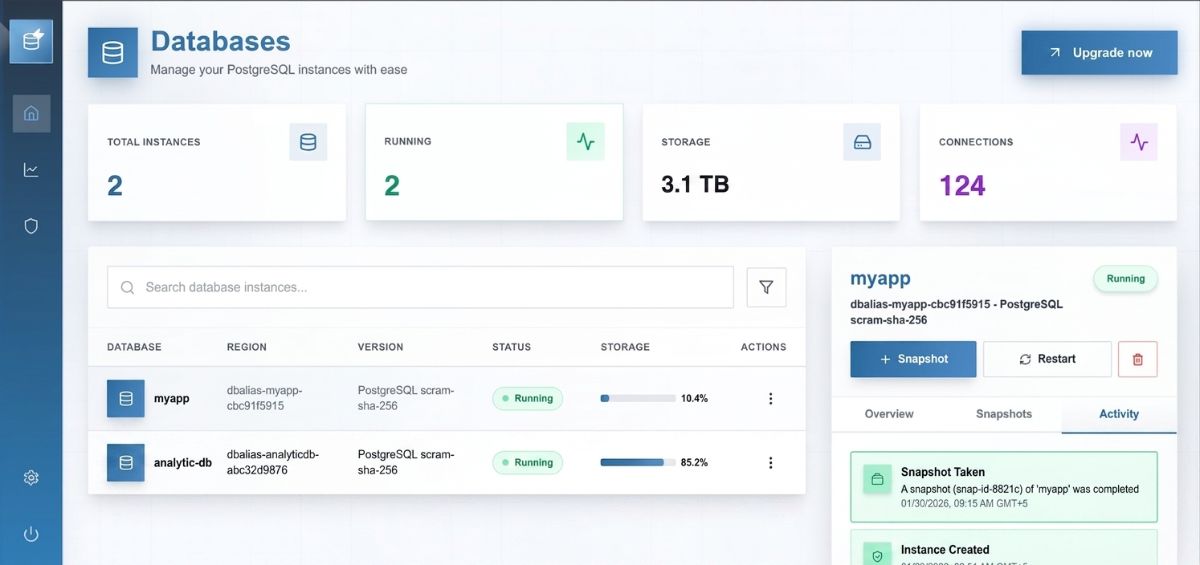Image resolution: width=1200 pixels, height=565 pixels.
Task: Open the analytics chart sidebar icon
Action: coord(31,170)
